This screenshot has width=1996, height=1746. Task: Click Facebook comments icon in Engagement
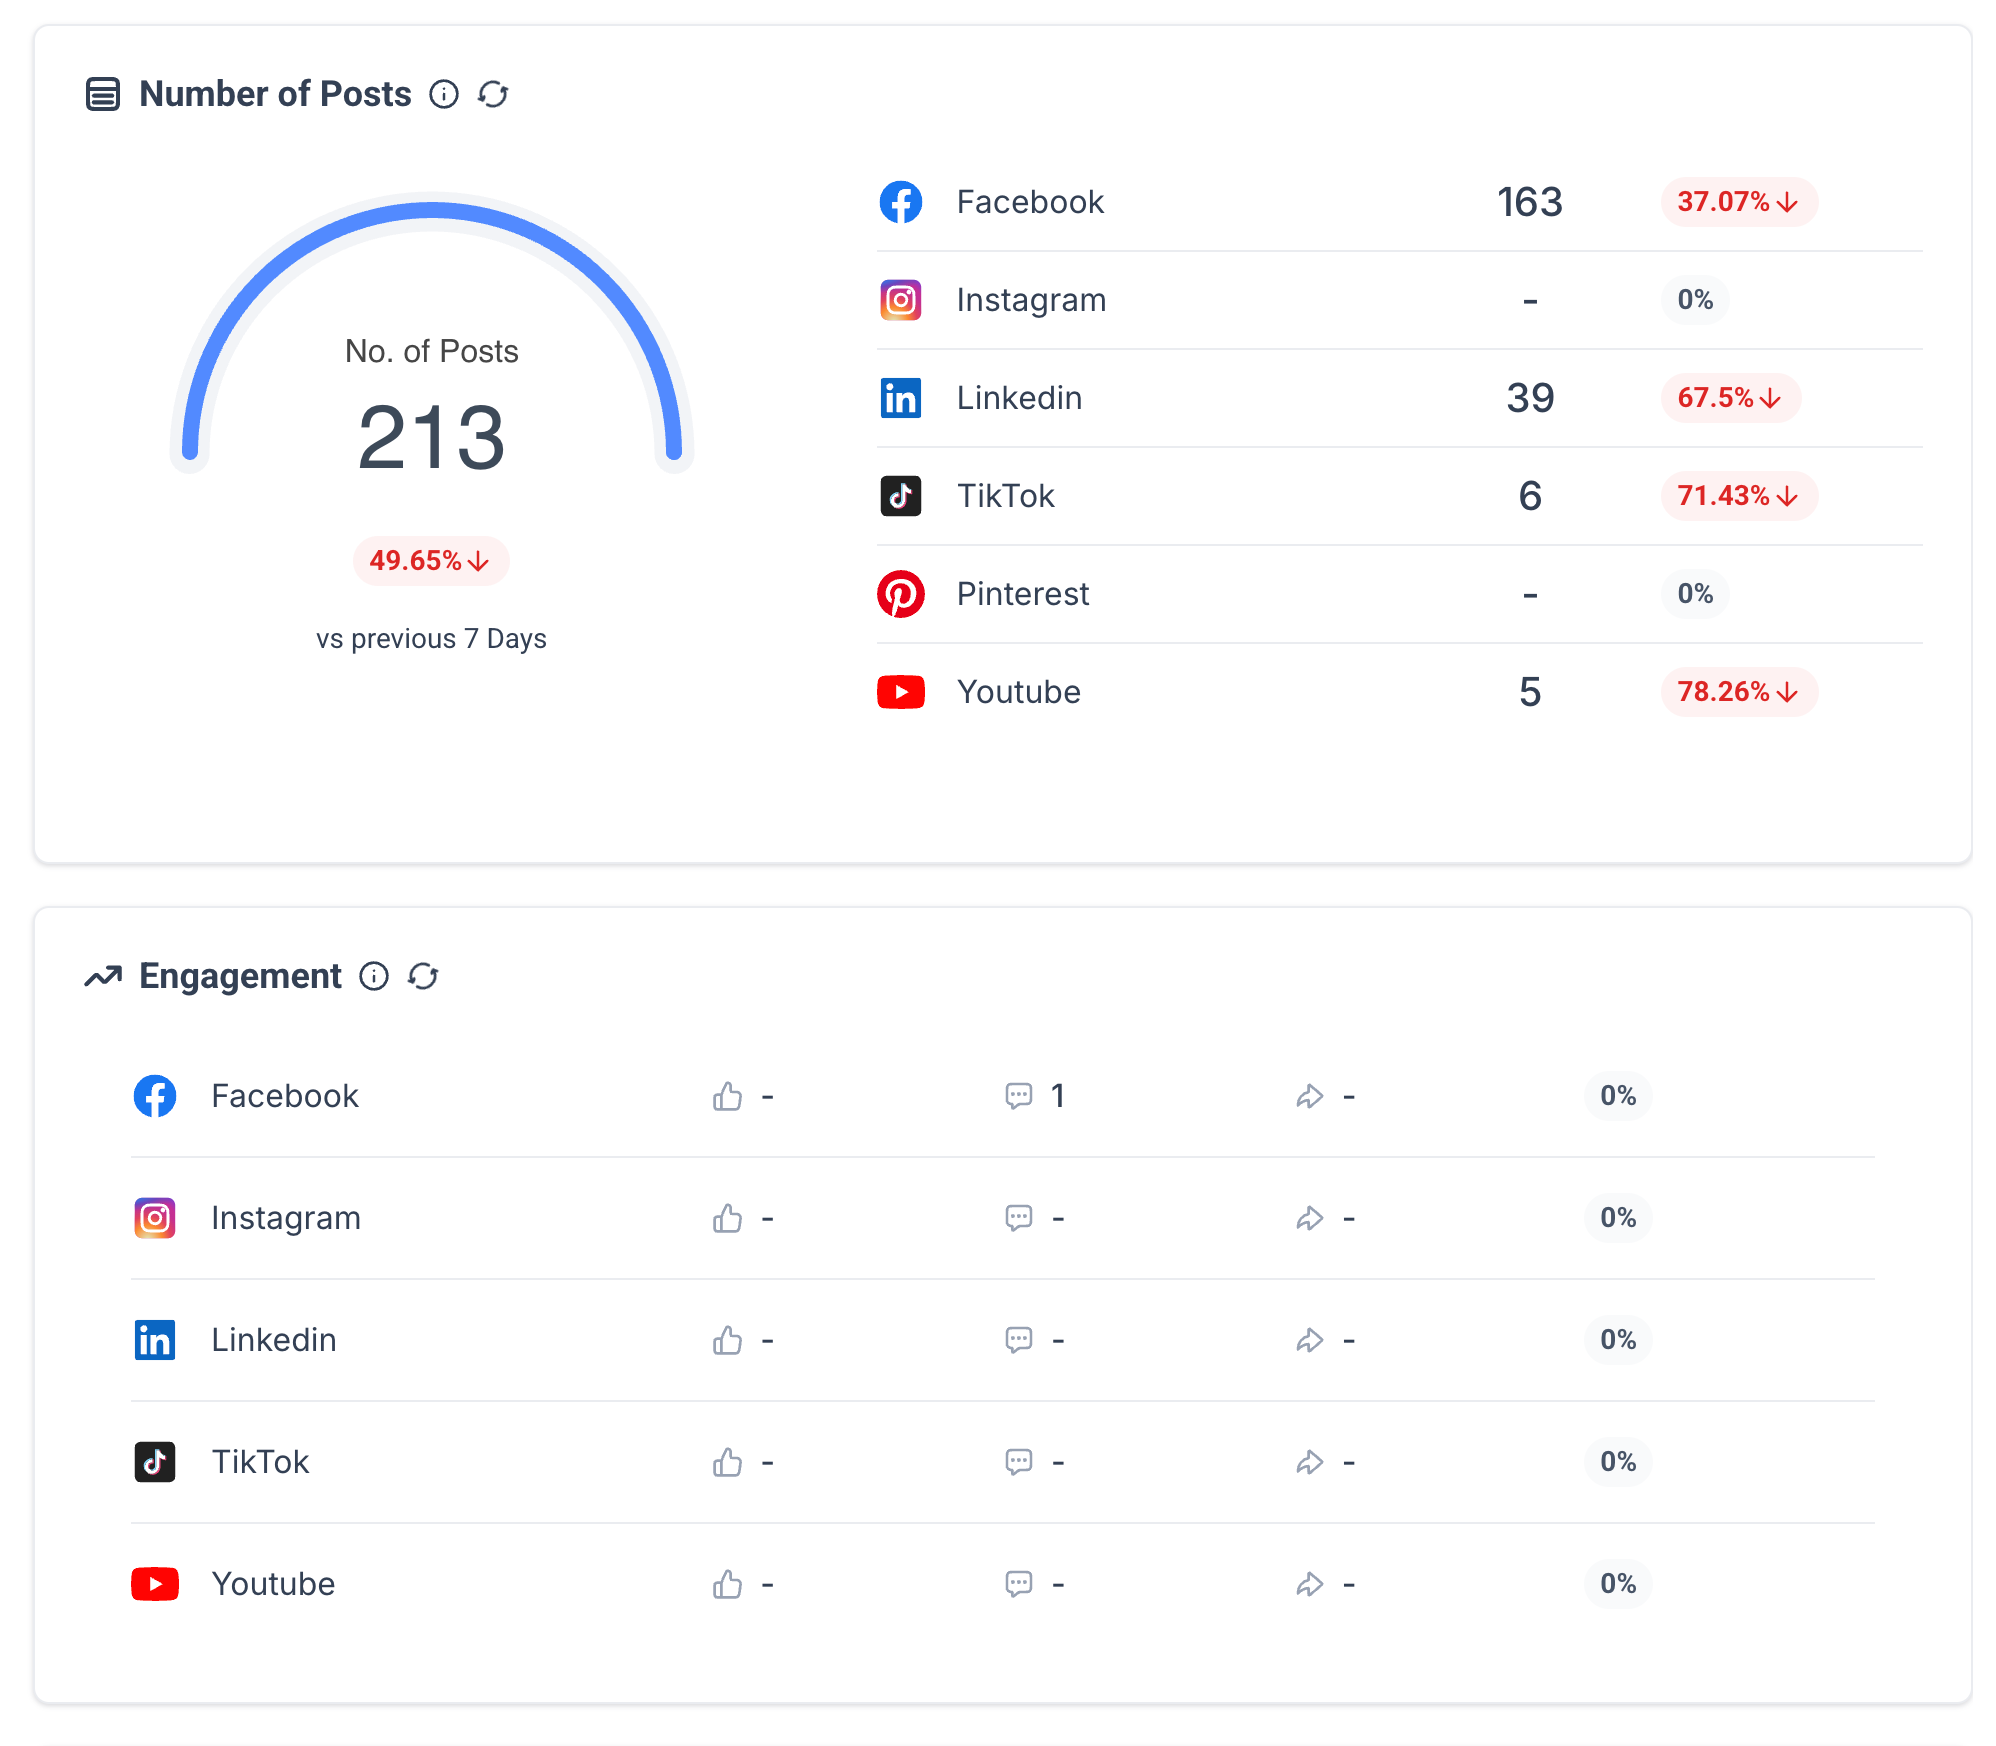click(1018, 1096)
